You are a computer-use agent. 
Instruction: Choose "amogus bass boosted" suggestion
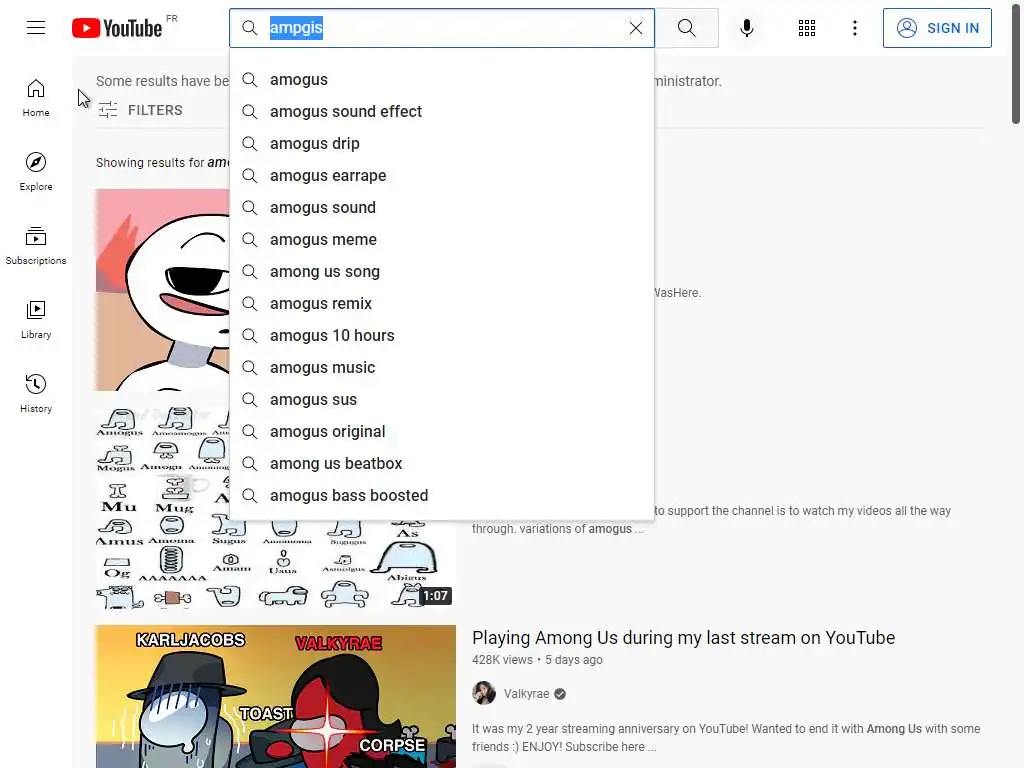click(442, 496)
